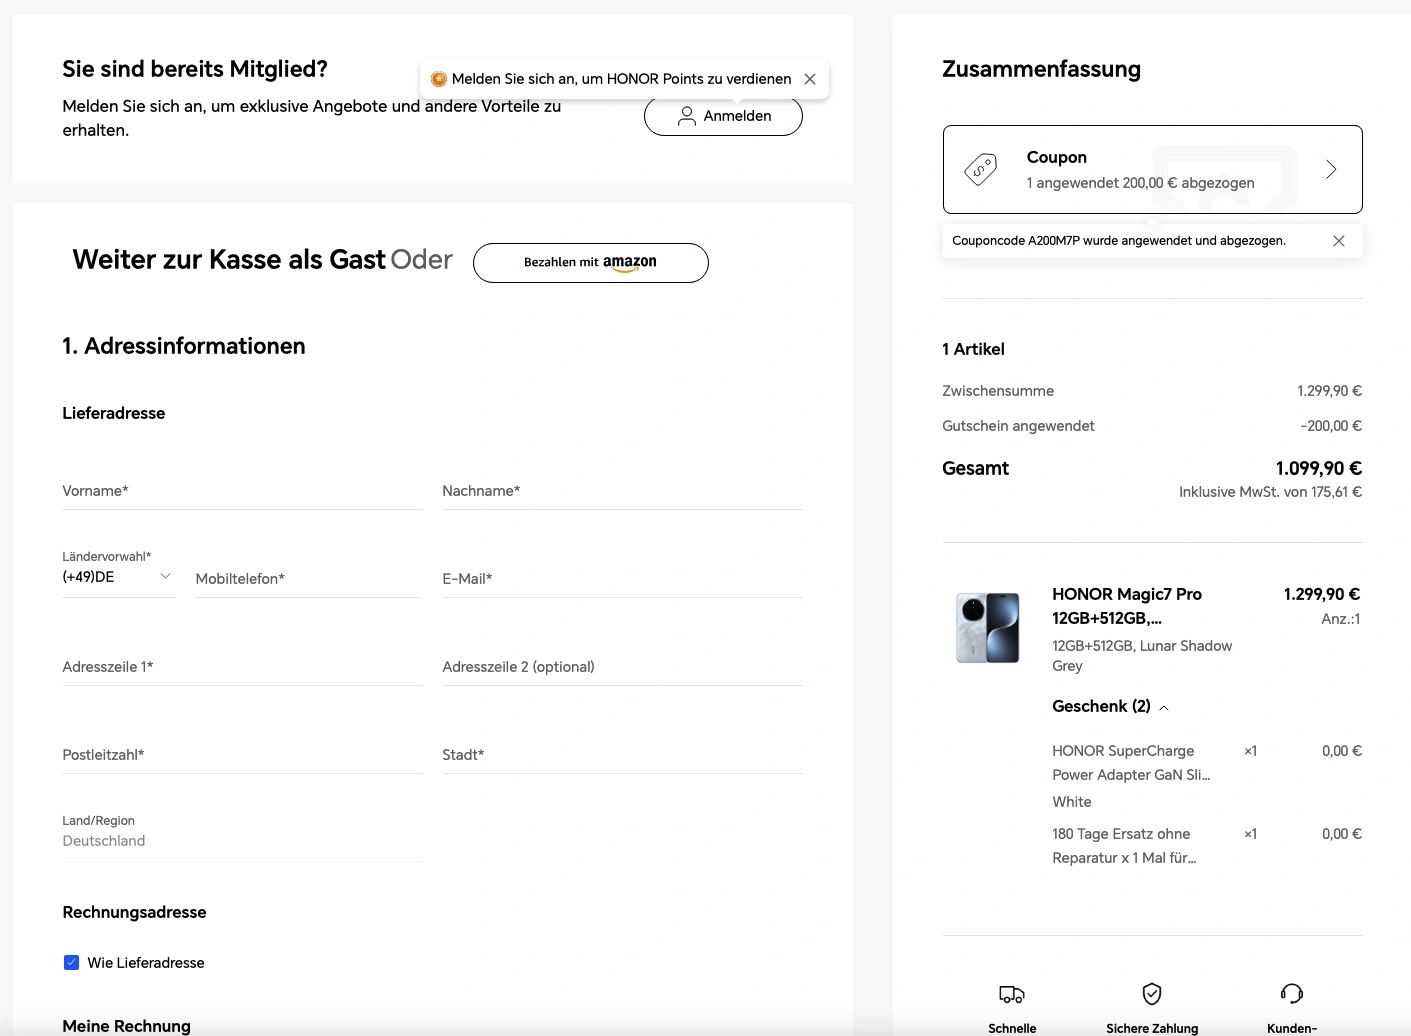The width and height of the screenshot is (1411, 1036).
Task: Open the Ländervorwahl (+49)DE dropdown
Action: click(x=119, y=577)
